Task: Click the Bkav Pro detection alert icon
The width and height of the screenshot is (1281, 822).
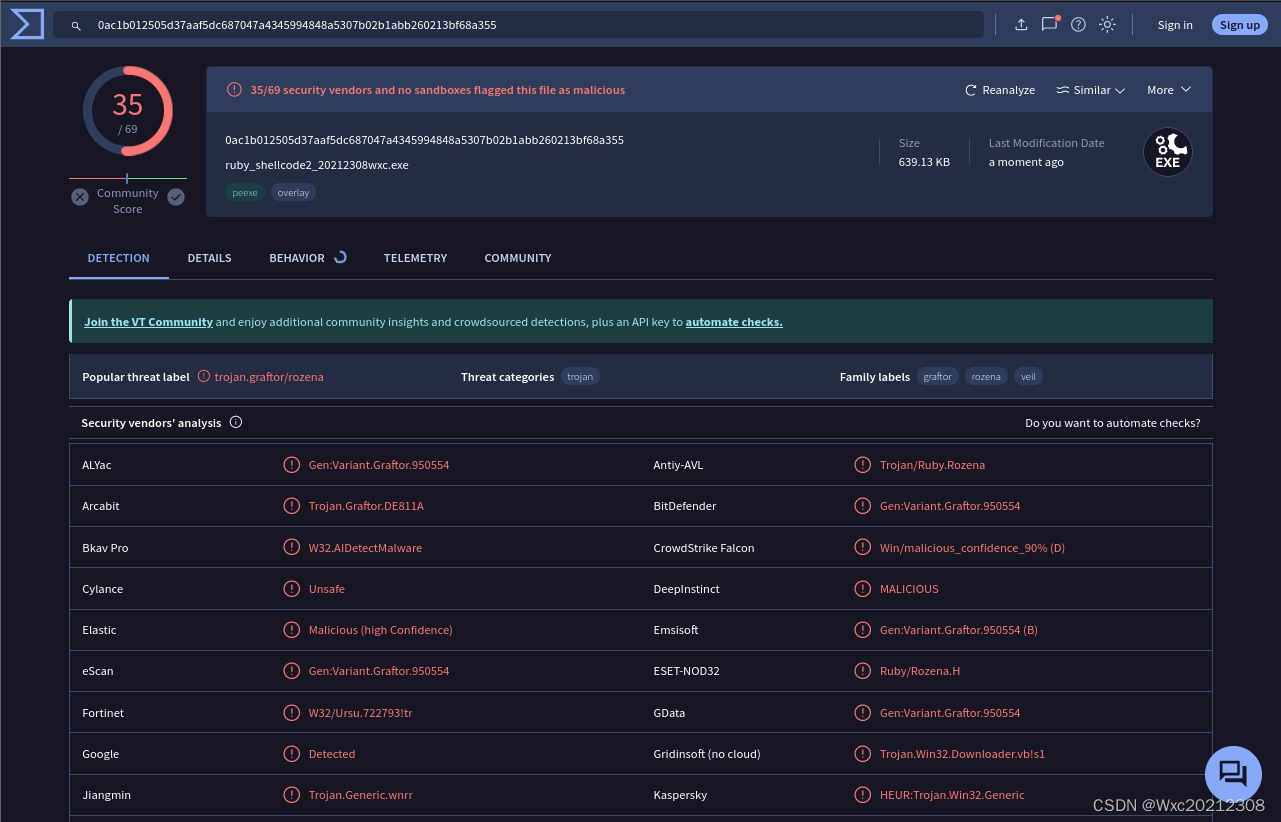Action: pos(291,547)
